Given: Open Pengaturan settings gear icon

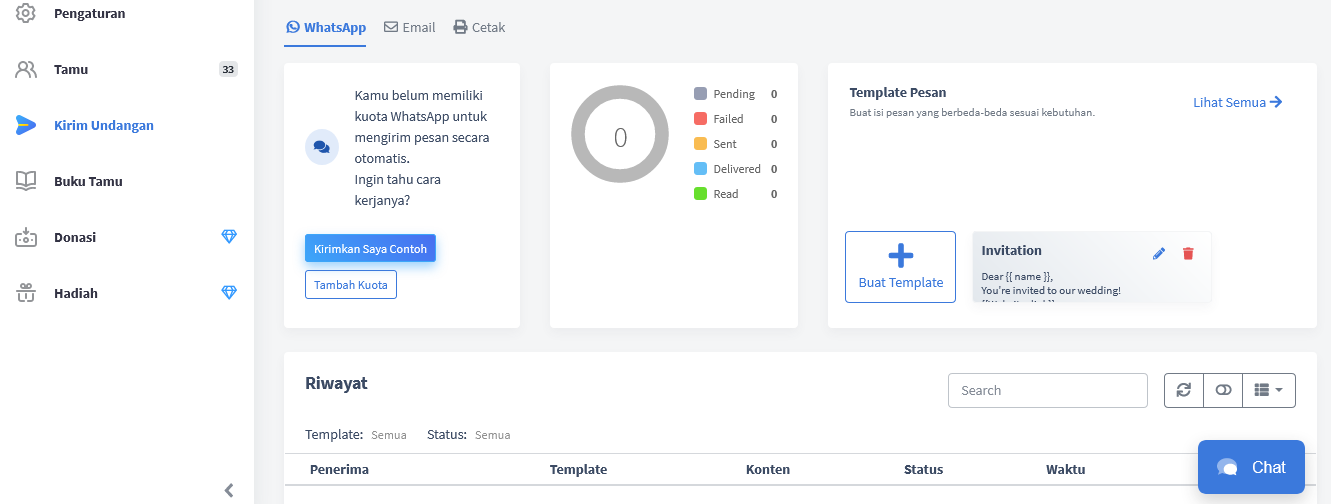Looking at the screenshot, I should 26,13.
